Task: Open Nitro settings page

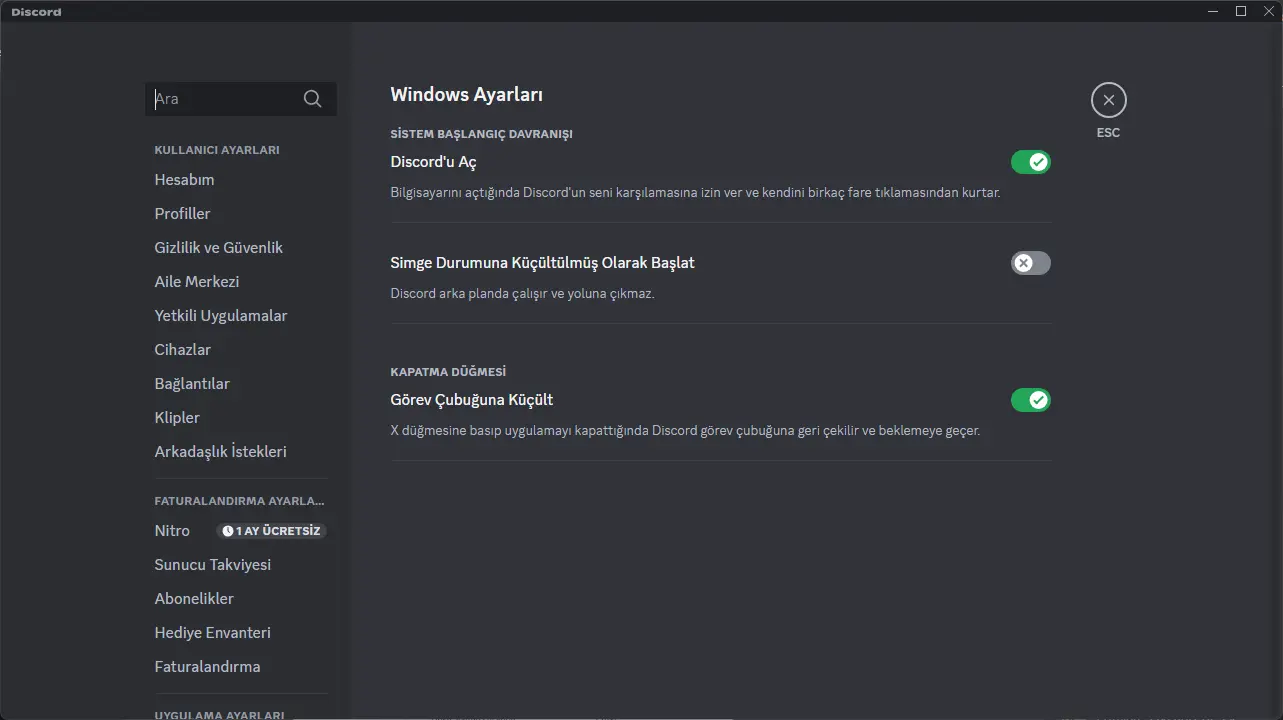Action: coord(172,531)
